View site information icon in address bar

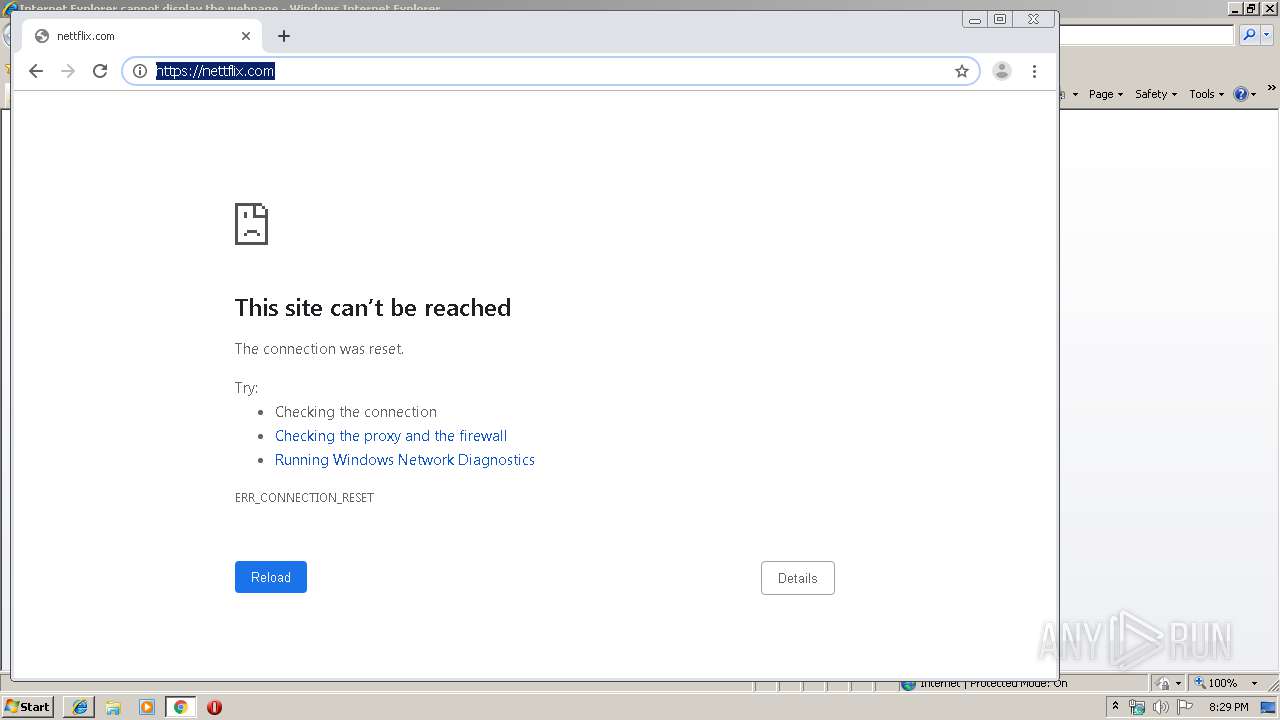pyautogui.click(x=140, y=71)
